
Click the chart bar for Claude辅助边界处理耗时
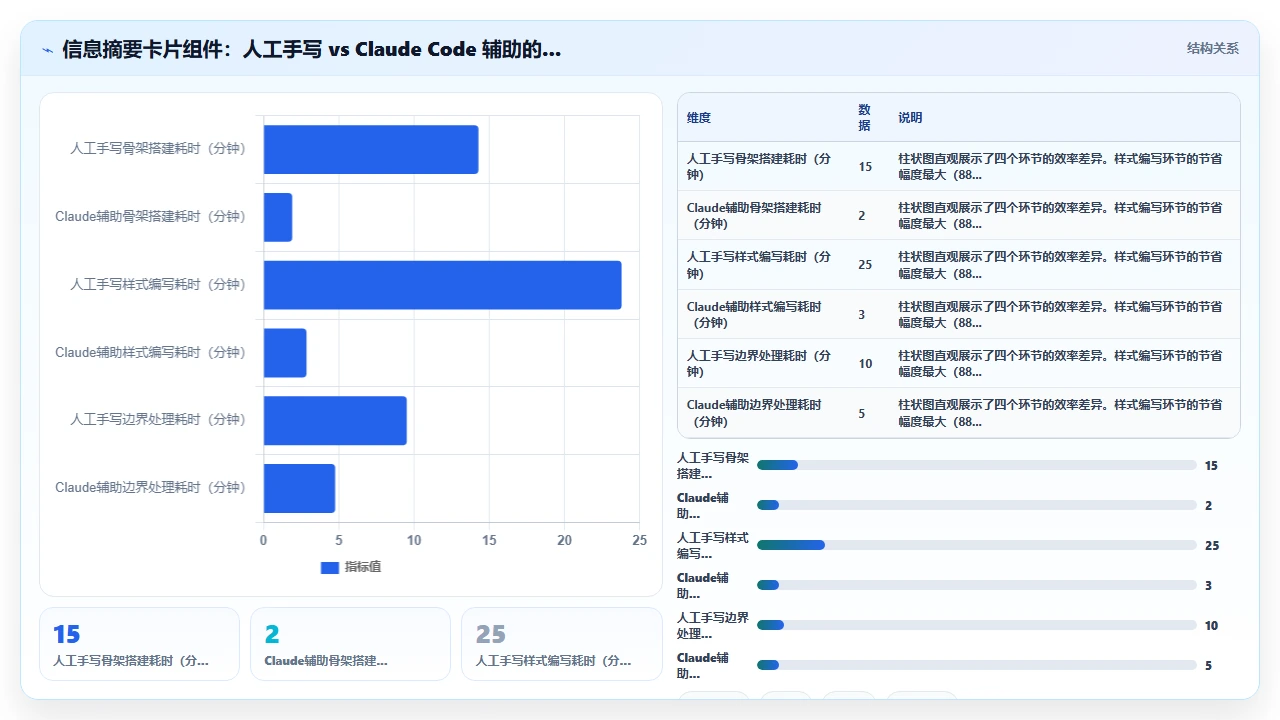(300, 488)
